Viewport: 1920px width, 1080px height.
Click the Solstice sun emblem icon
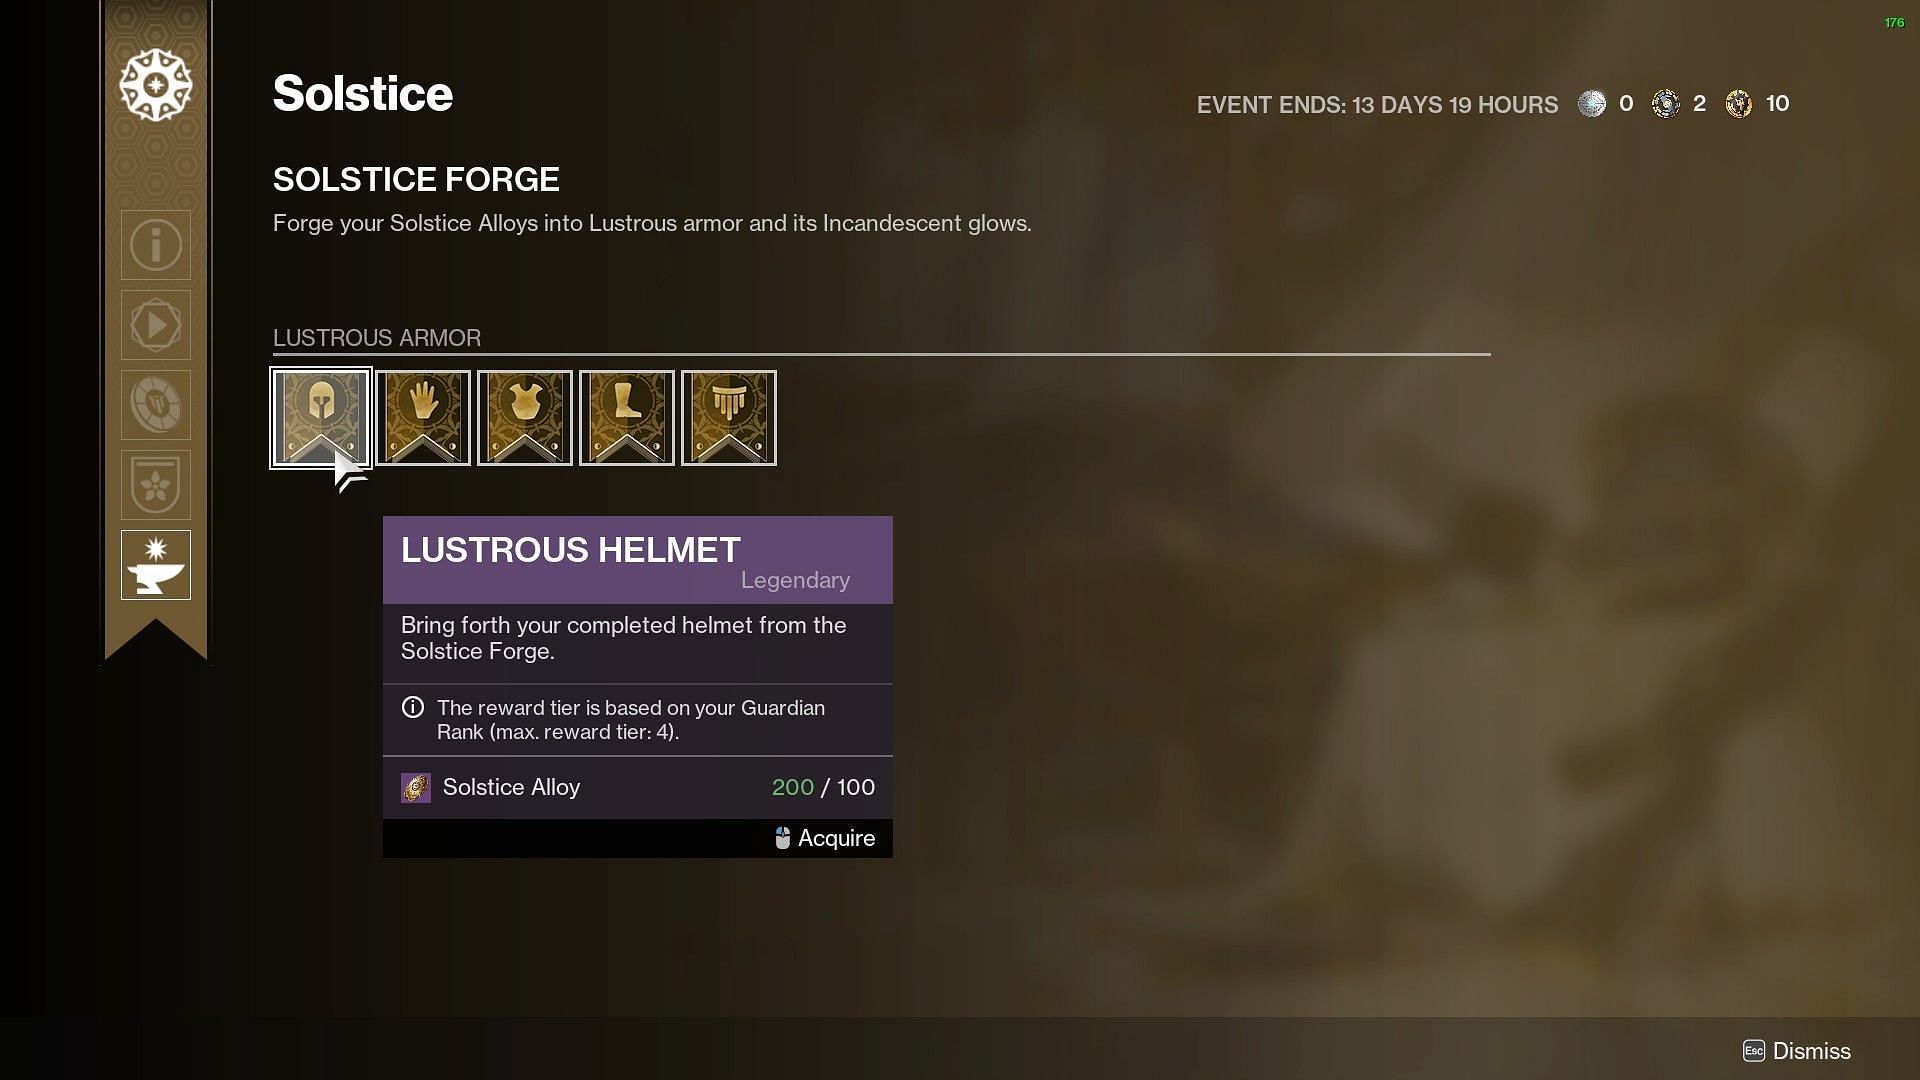[156, 85]
